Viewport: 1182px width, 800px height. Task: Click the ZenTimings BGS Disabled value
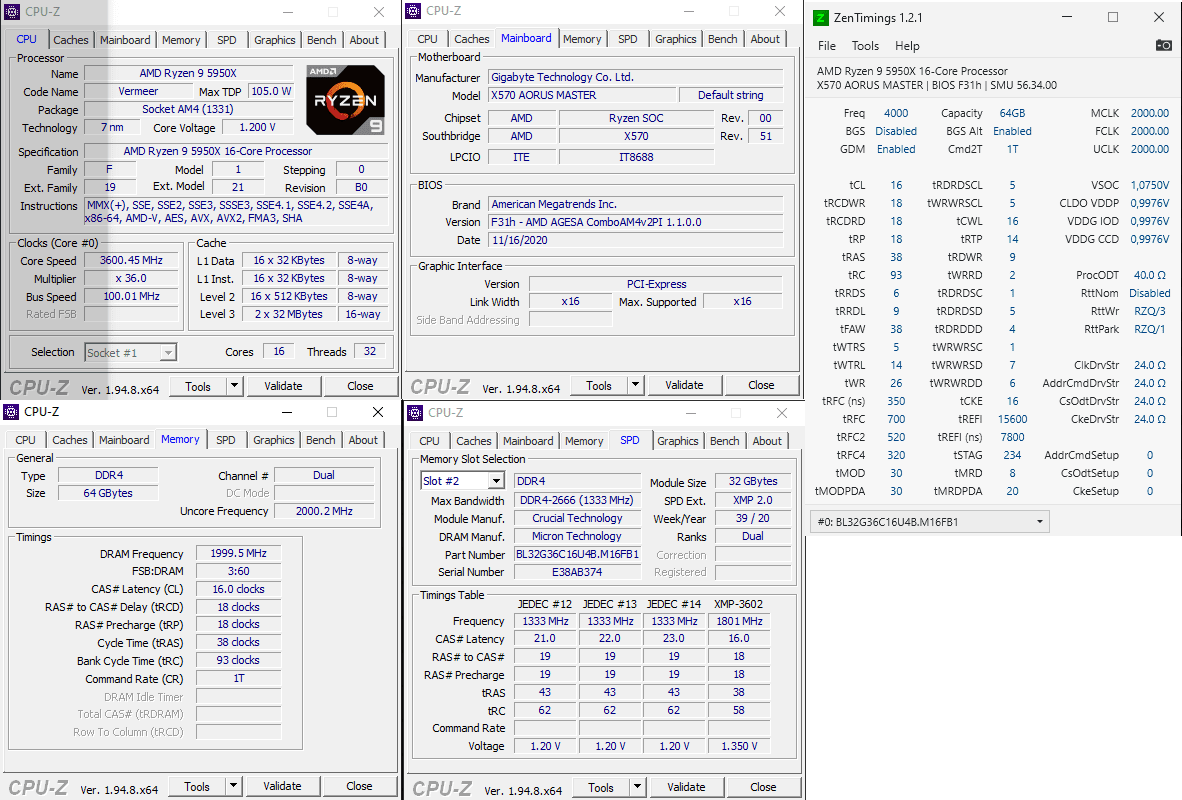(x=896, y=131)
